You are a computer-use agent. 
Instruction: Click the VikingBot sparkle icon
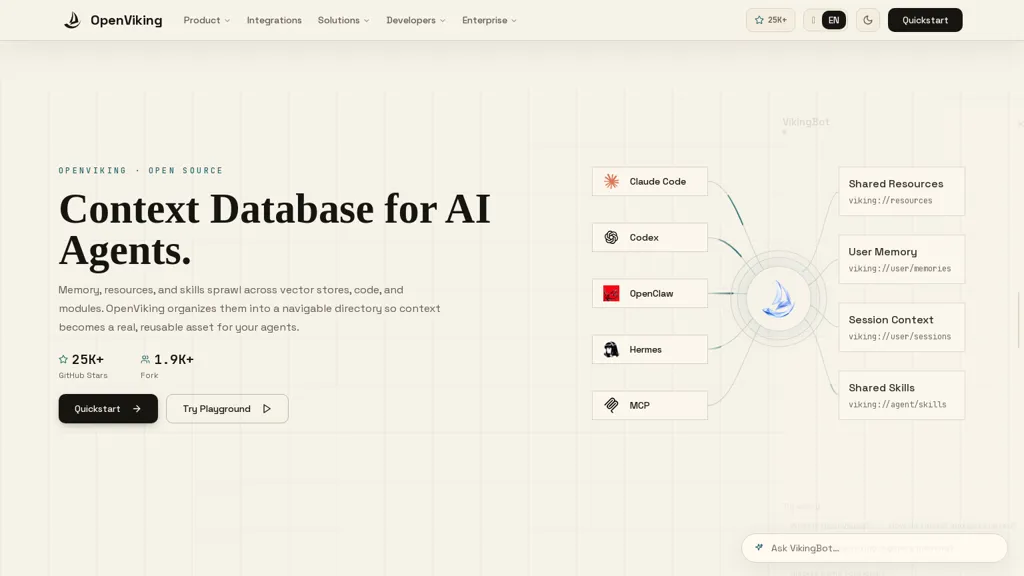coord(759,547)
